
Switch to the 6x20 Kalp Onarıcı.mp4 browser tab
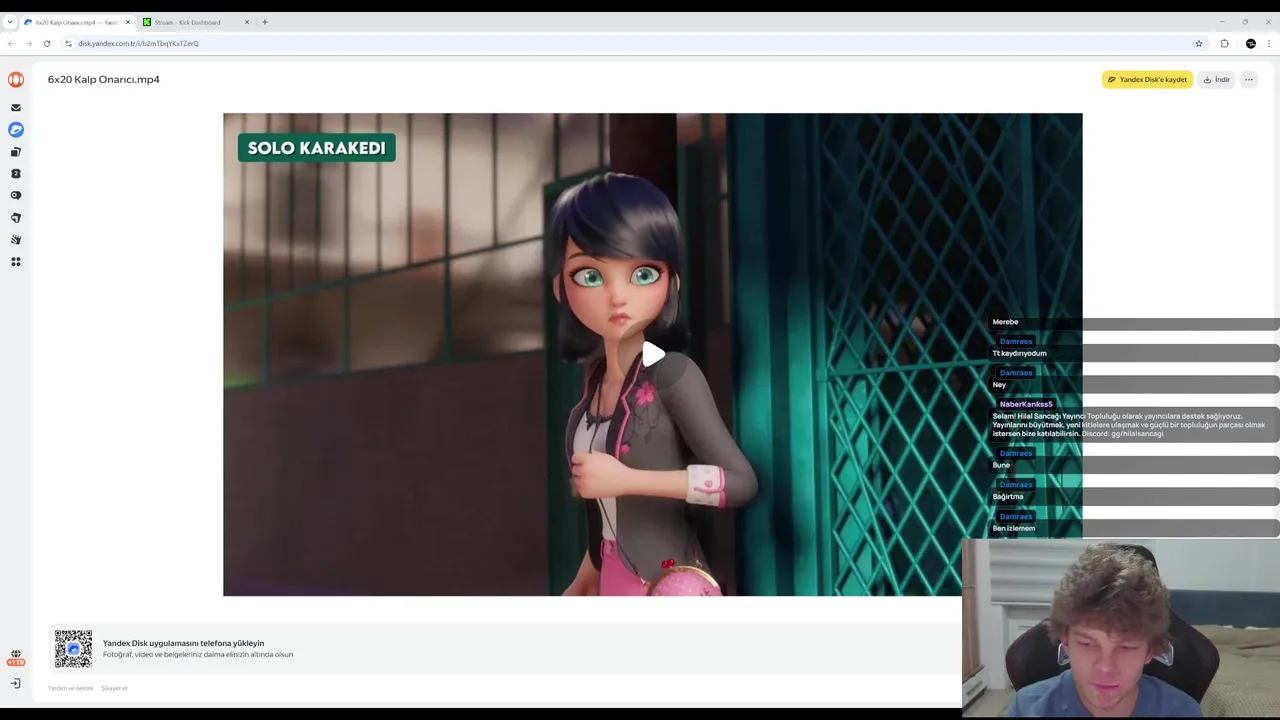tap(76, 22)
